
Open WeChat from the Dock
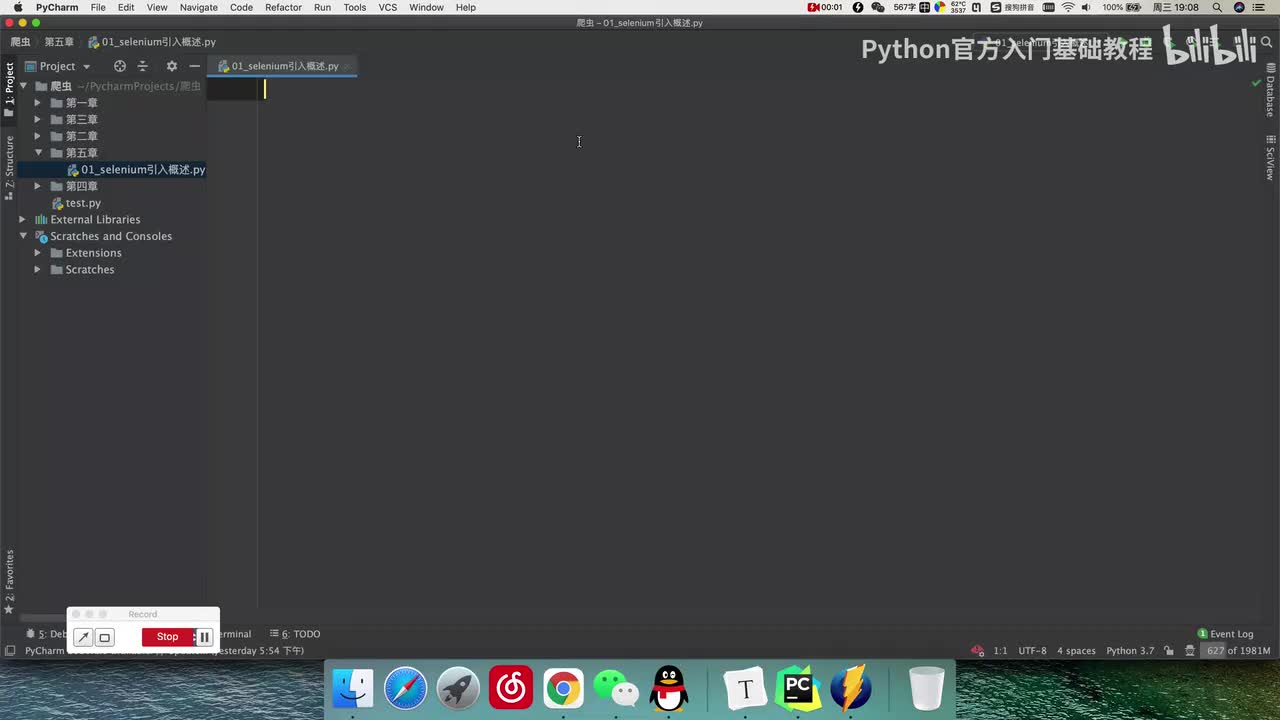(616, 689)
